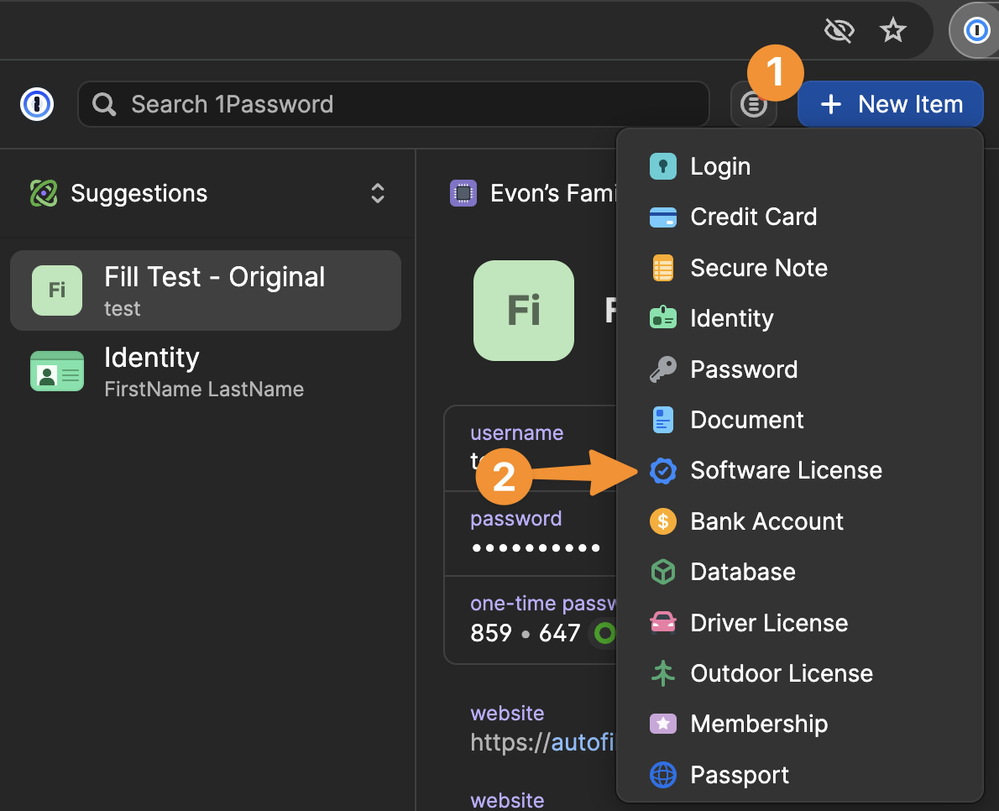Screen dimensions: 999x811
Task: Click the bookmark star icon
Action: [892, 31]
